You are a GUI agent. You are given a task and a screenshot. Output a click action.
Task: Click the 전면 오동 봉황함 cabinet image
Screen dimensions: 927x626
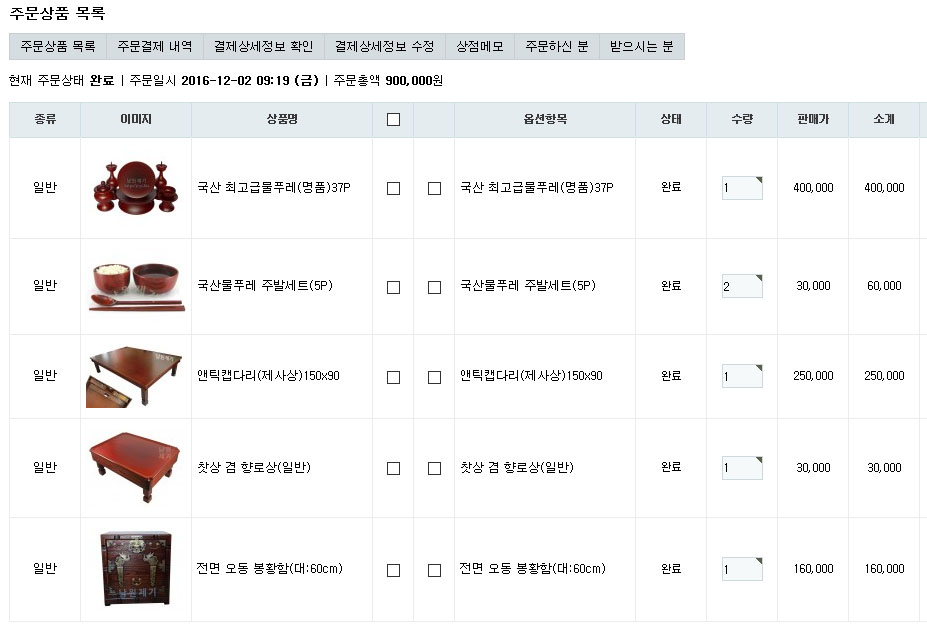(135, 569)
